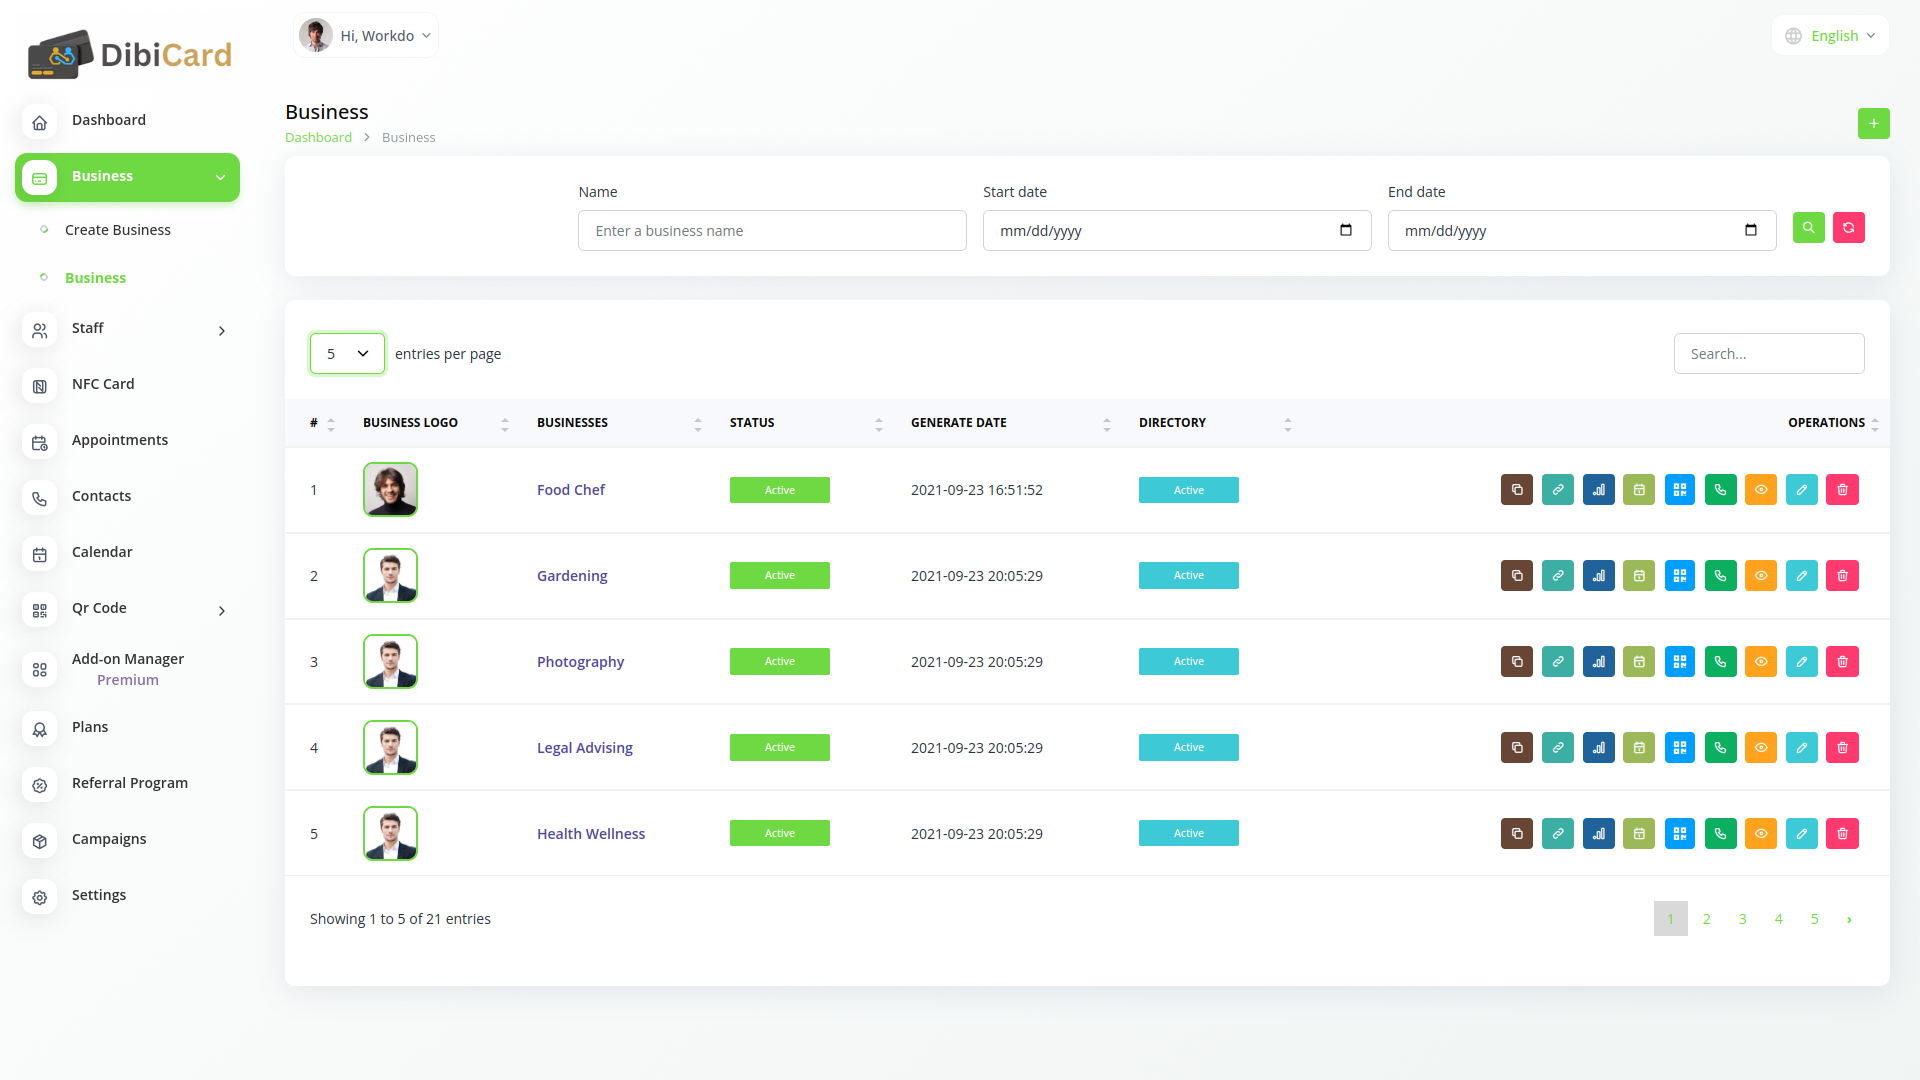Preview Photography business with eye icon
This screenshot has height=1080, width=1920.
(x=1760, y=662)
